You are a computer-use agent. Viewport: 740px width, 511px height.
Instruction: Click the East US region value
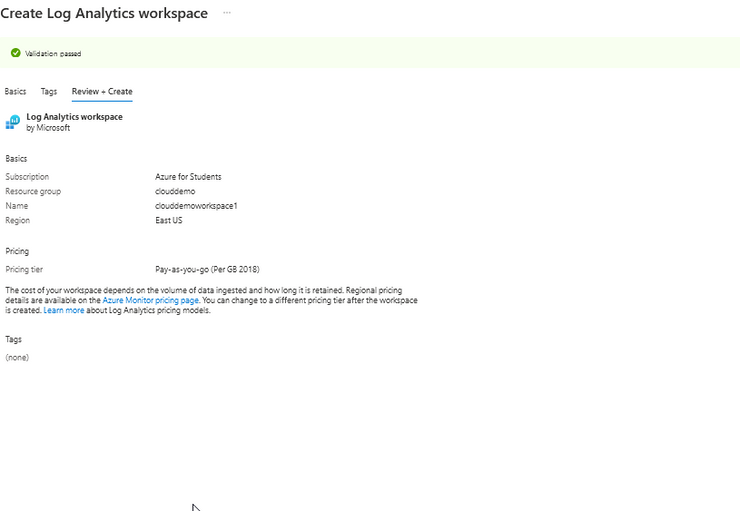tap(169, 220)
